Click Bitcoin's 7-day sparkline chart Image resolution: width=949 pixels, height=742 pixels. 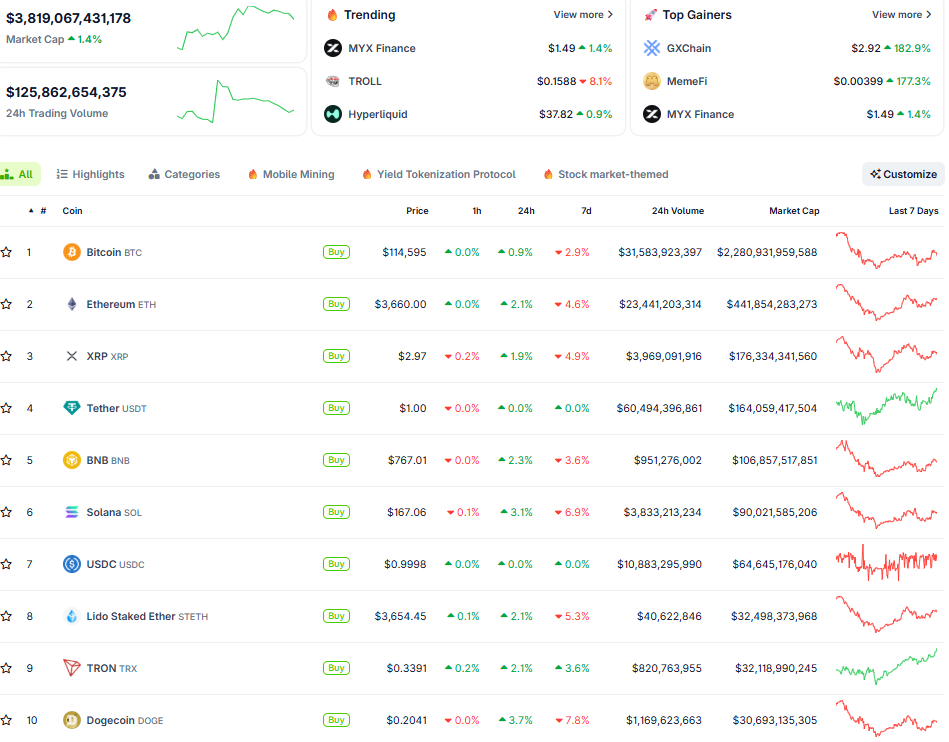click(887, 252)
